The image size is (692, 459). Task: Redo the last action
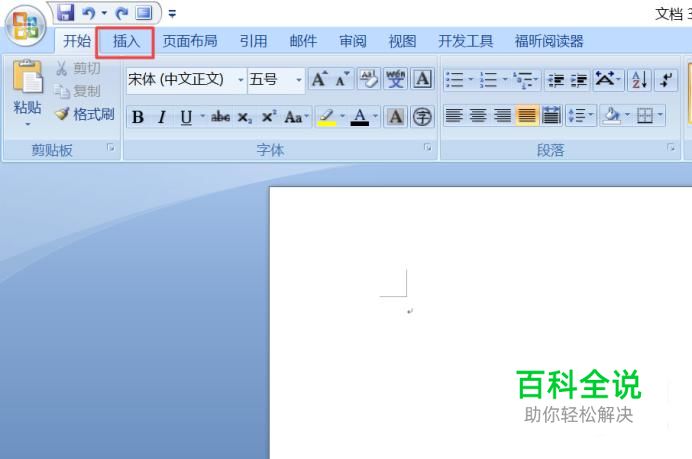click(x=121, y=13)
